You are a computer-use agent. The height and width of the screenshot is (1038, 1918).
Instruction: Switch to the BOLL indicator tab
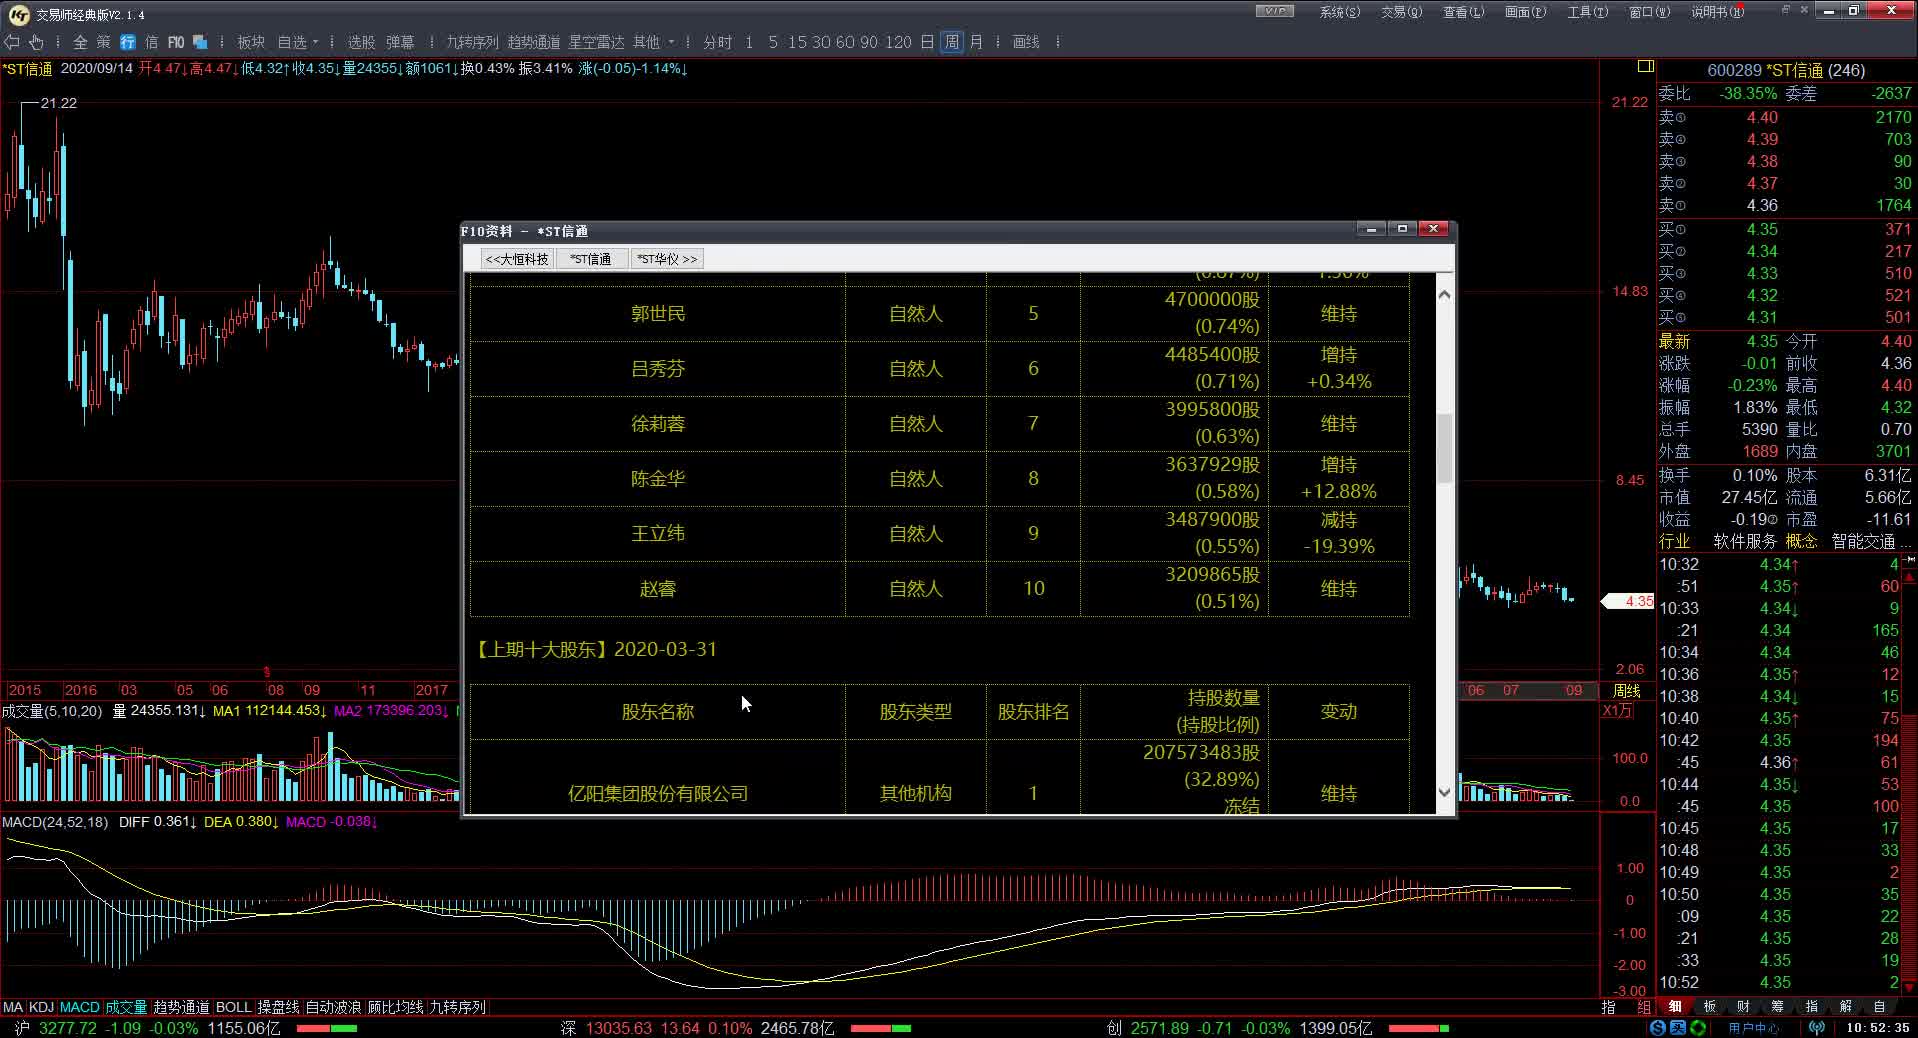[234, 1007]
